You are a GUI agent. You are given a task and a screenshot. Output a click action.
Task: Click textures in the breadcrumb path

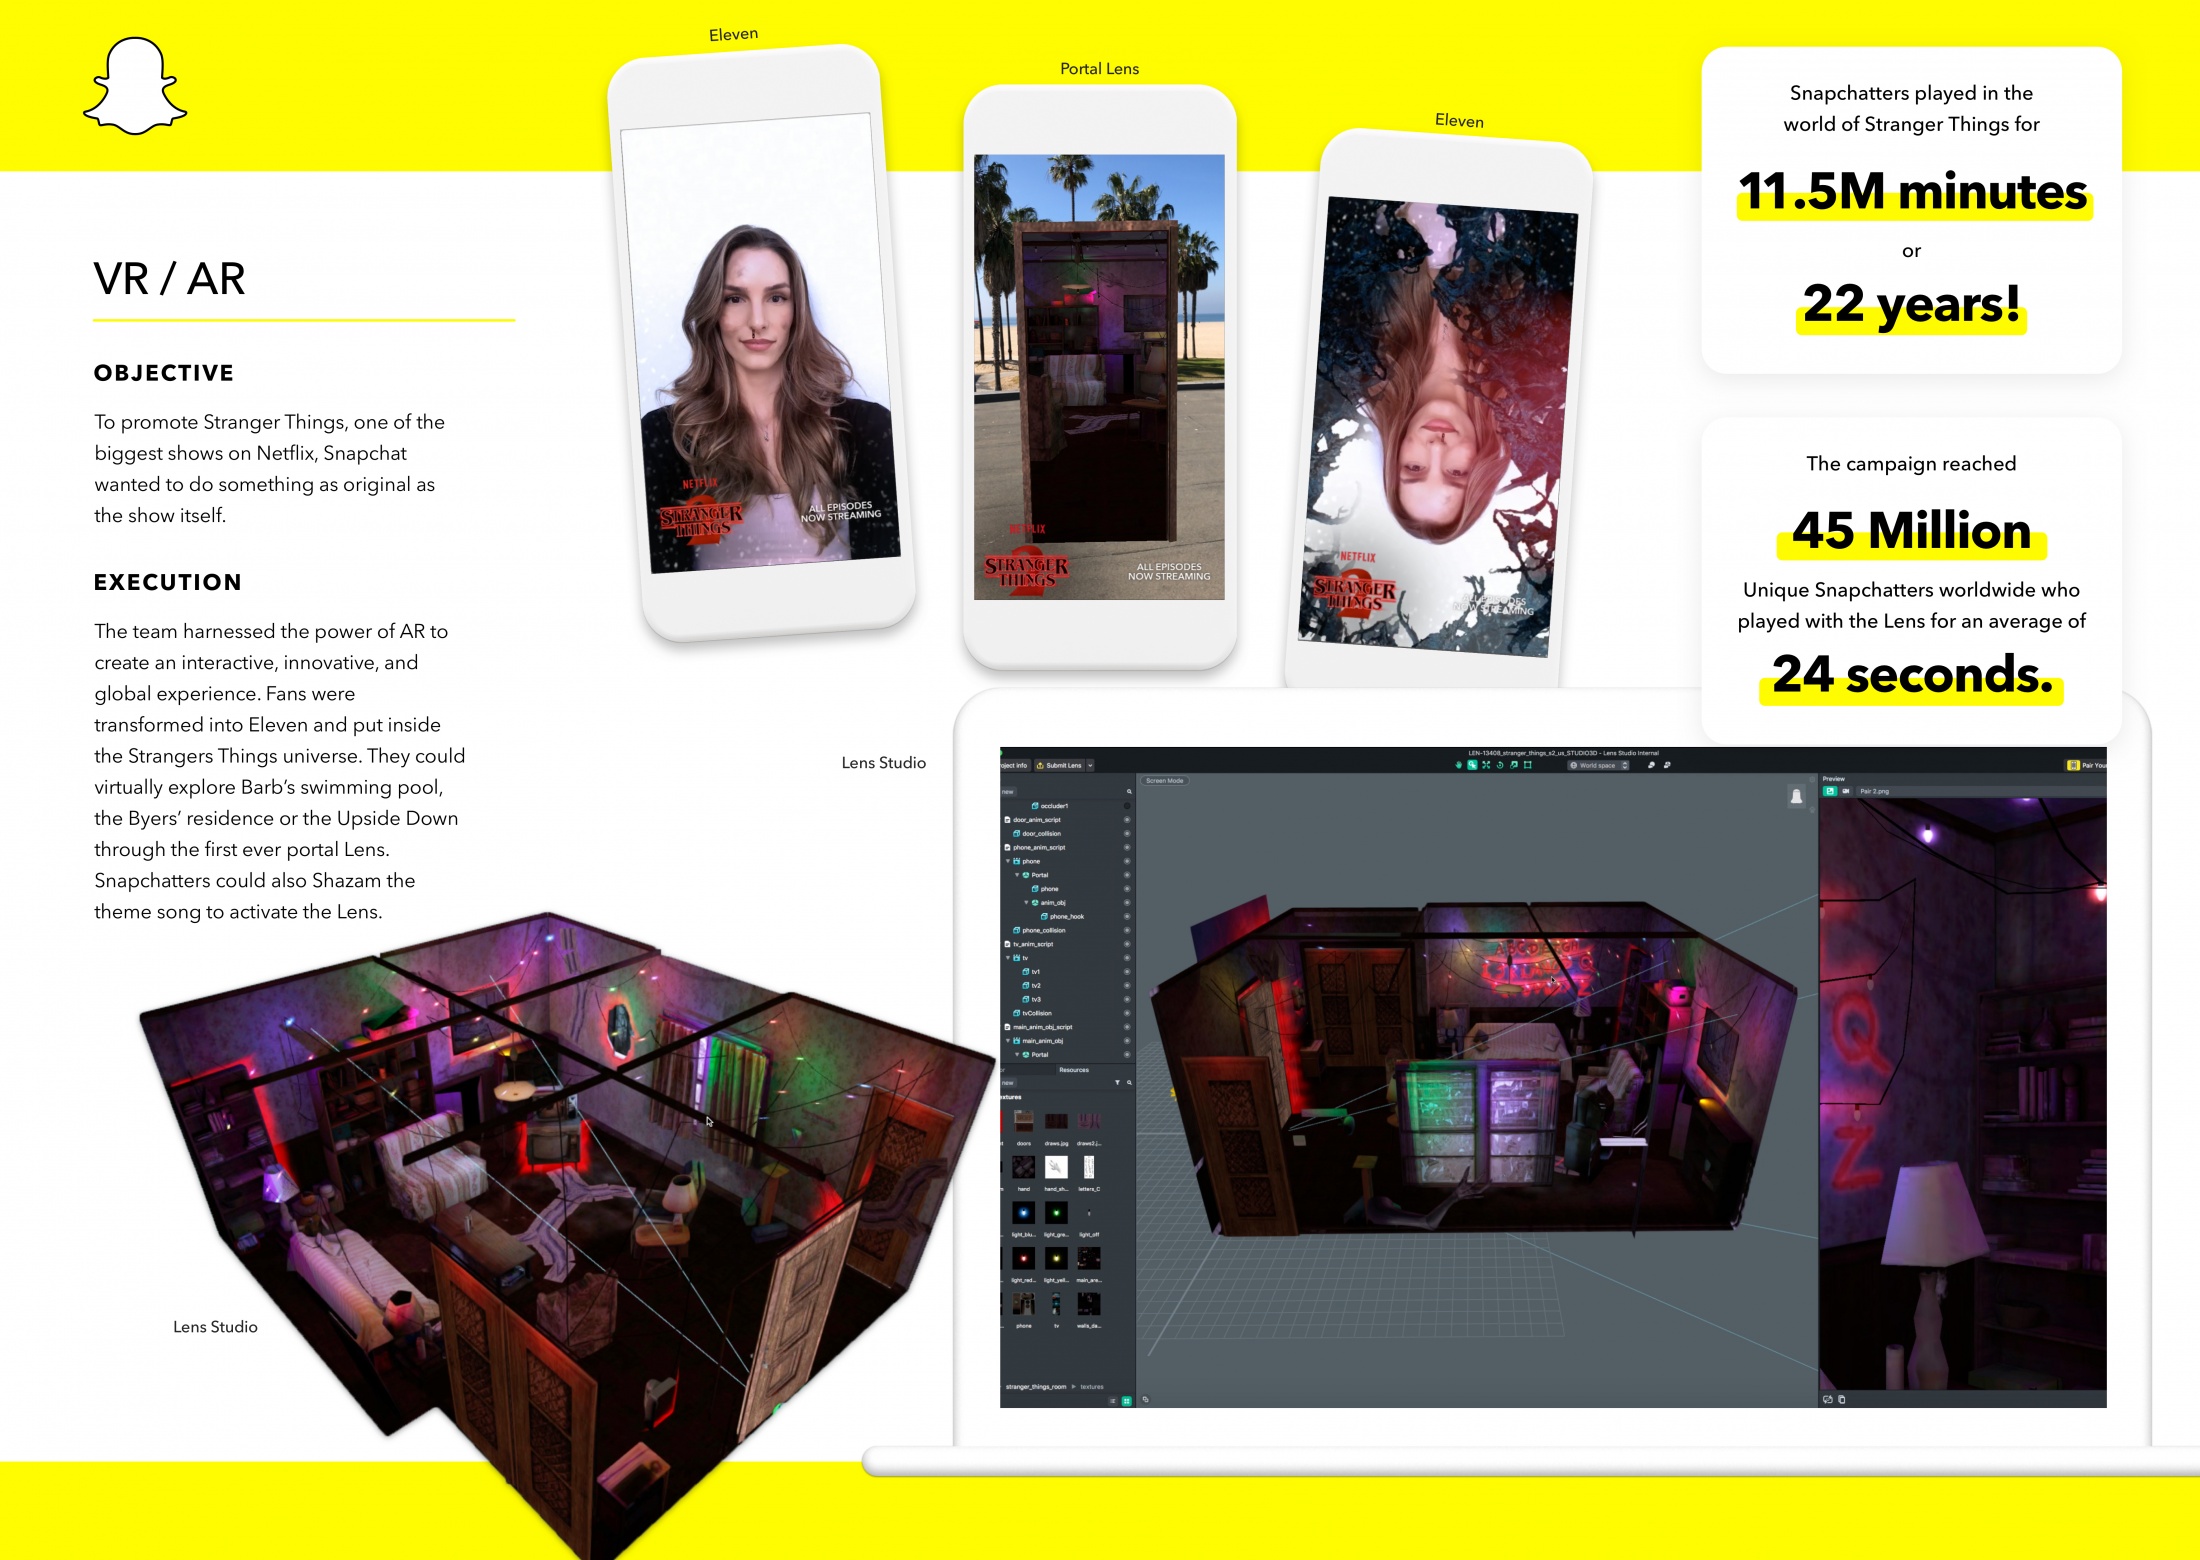1092,1387
